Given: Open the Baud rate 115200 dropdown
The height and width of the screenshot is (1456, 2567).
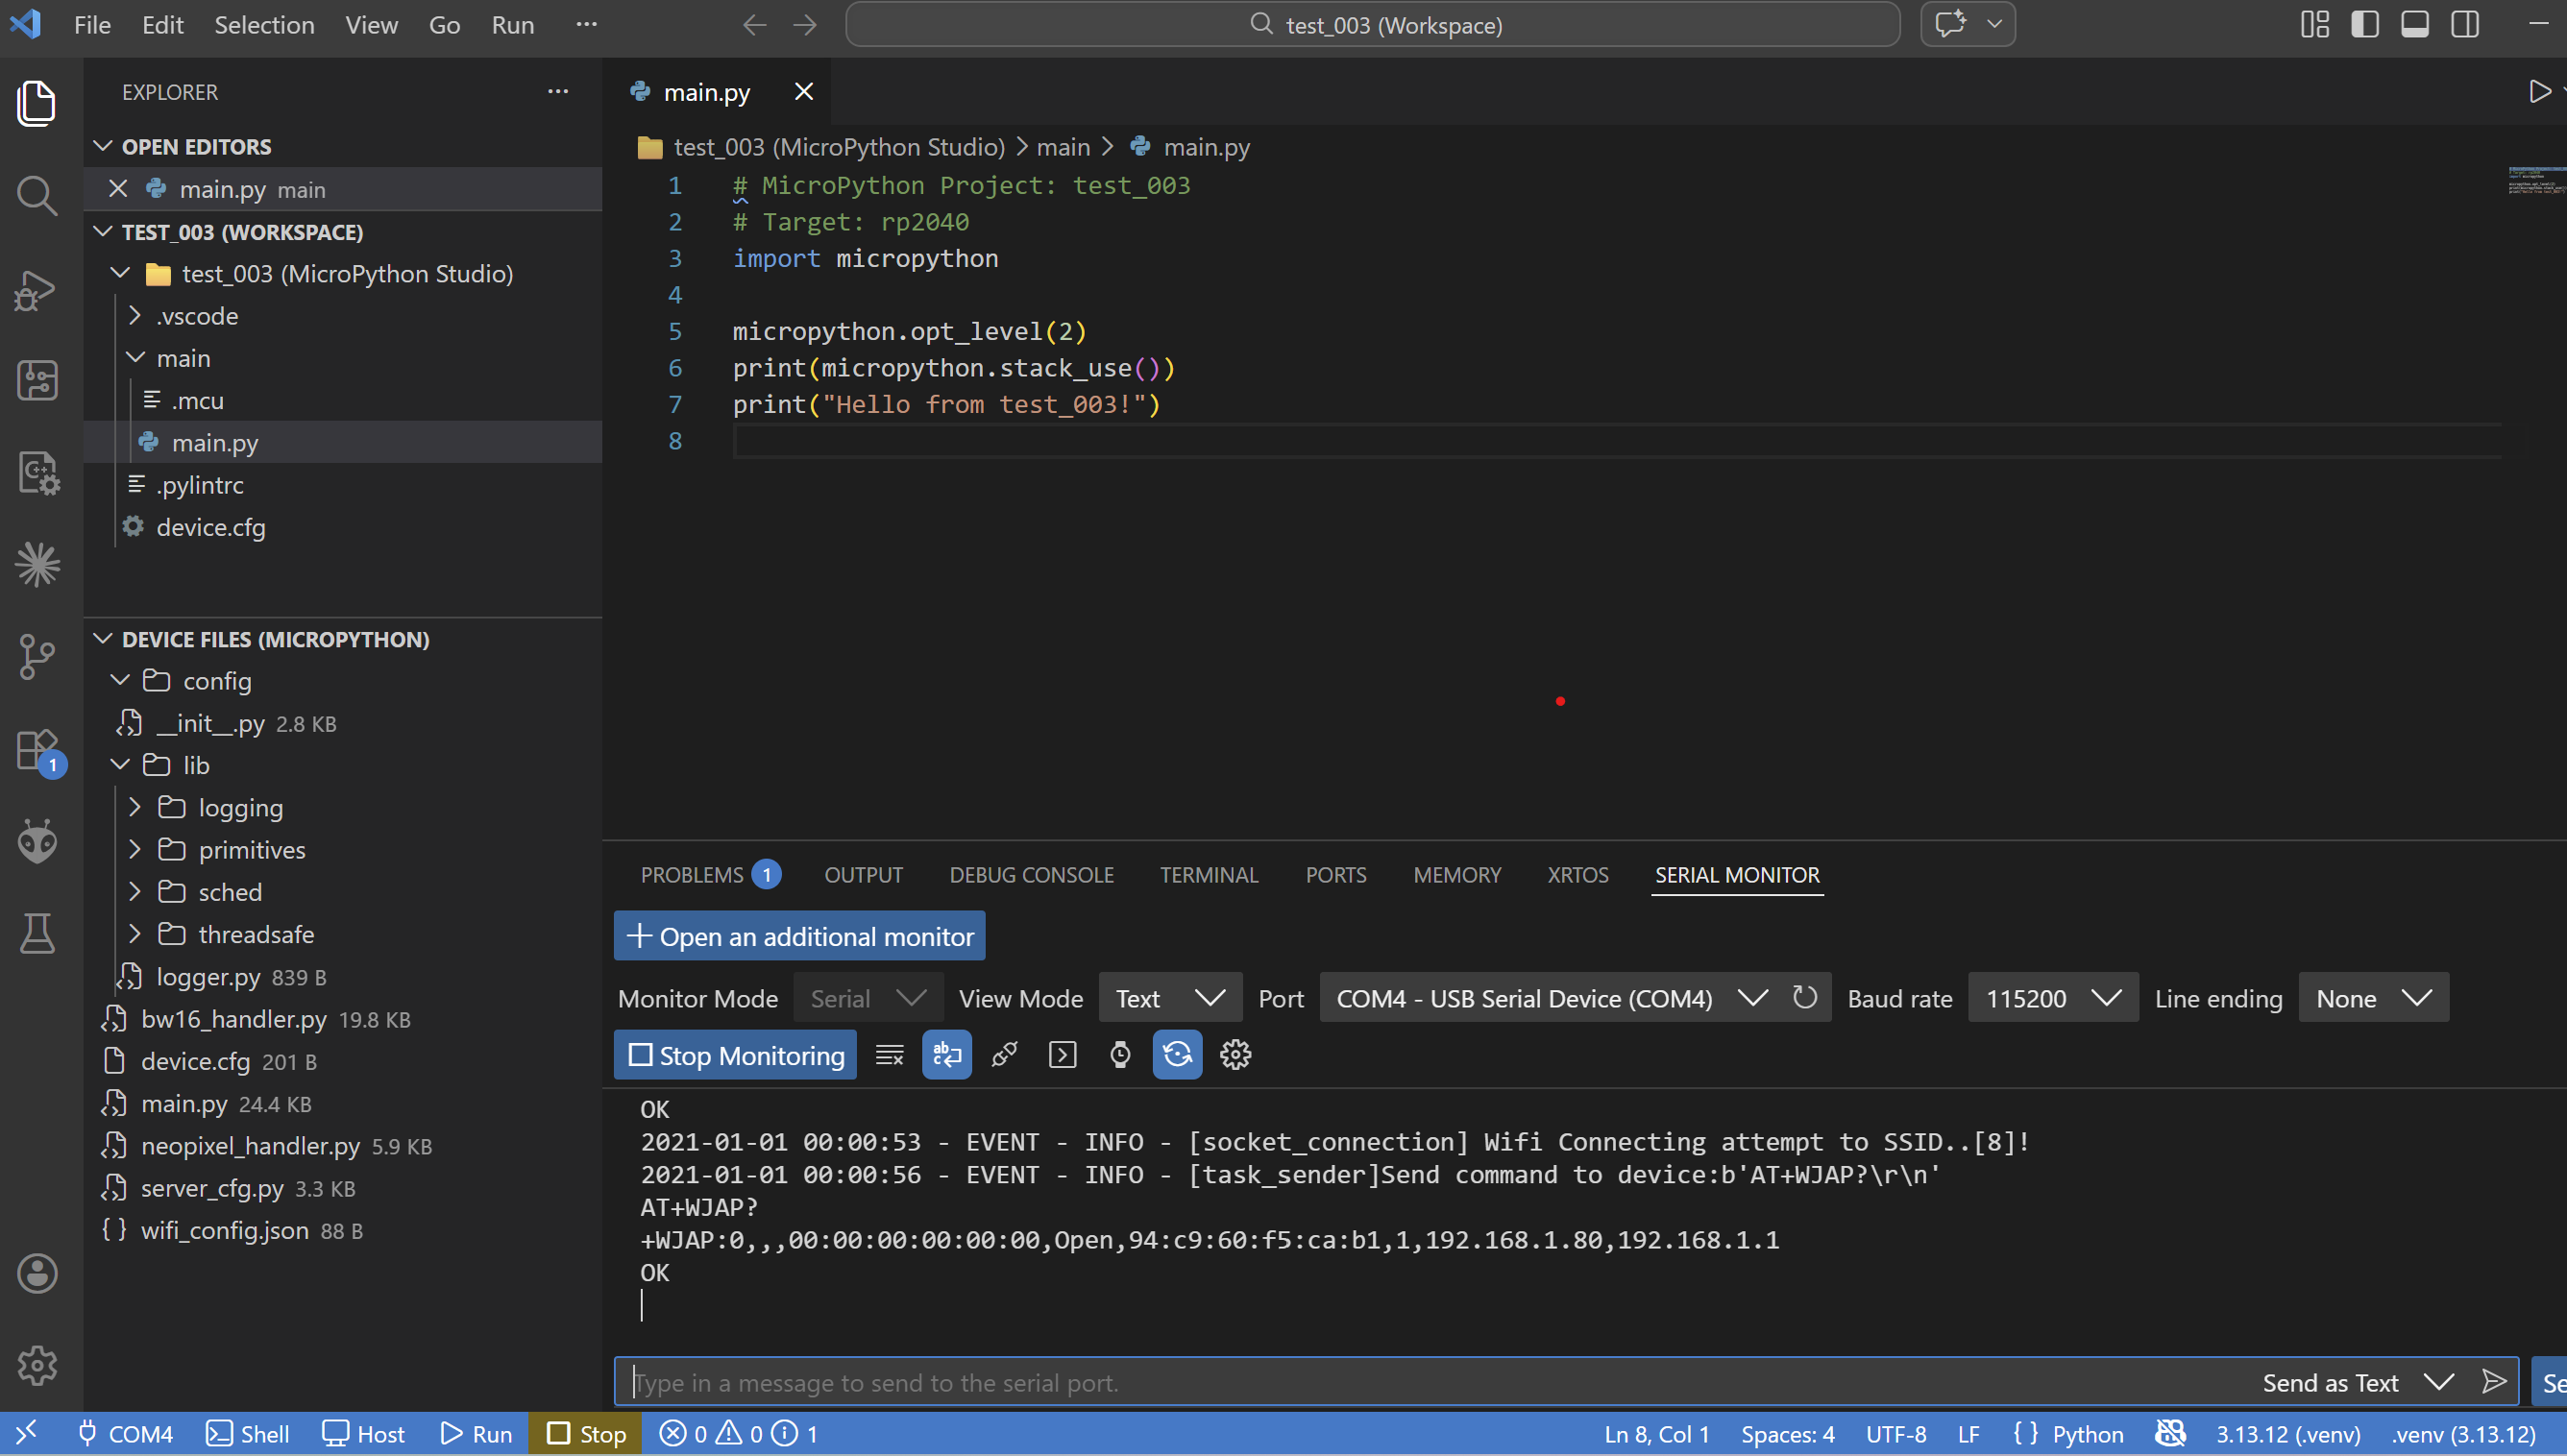Looking at the screenshot, I should (x=2053, y=998).
